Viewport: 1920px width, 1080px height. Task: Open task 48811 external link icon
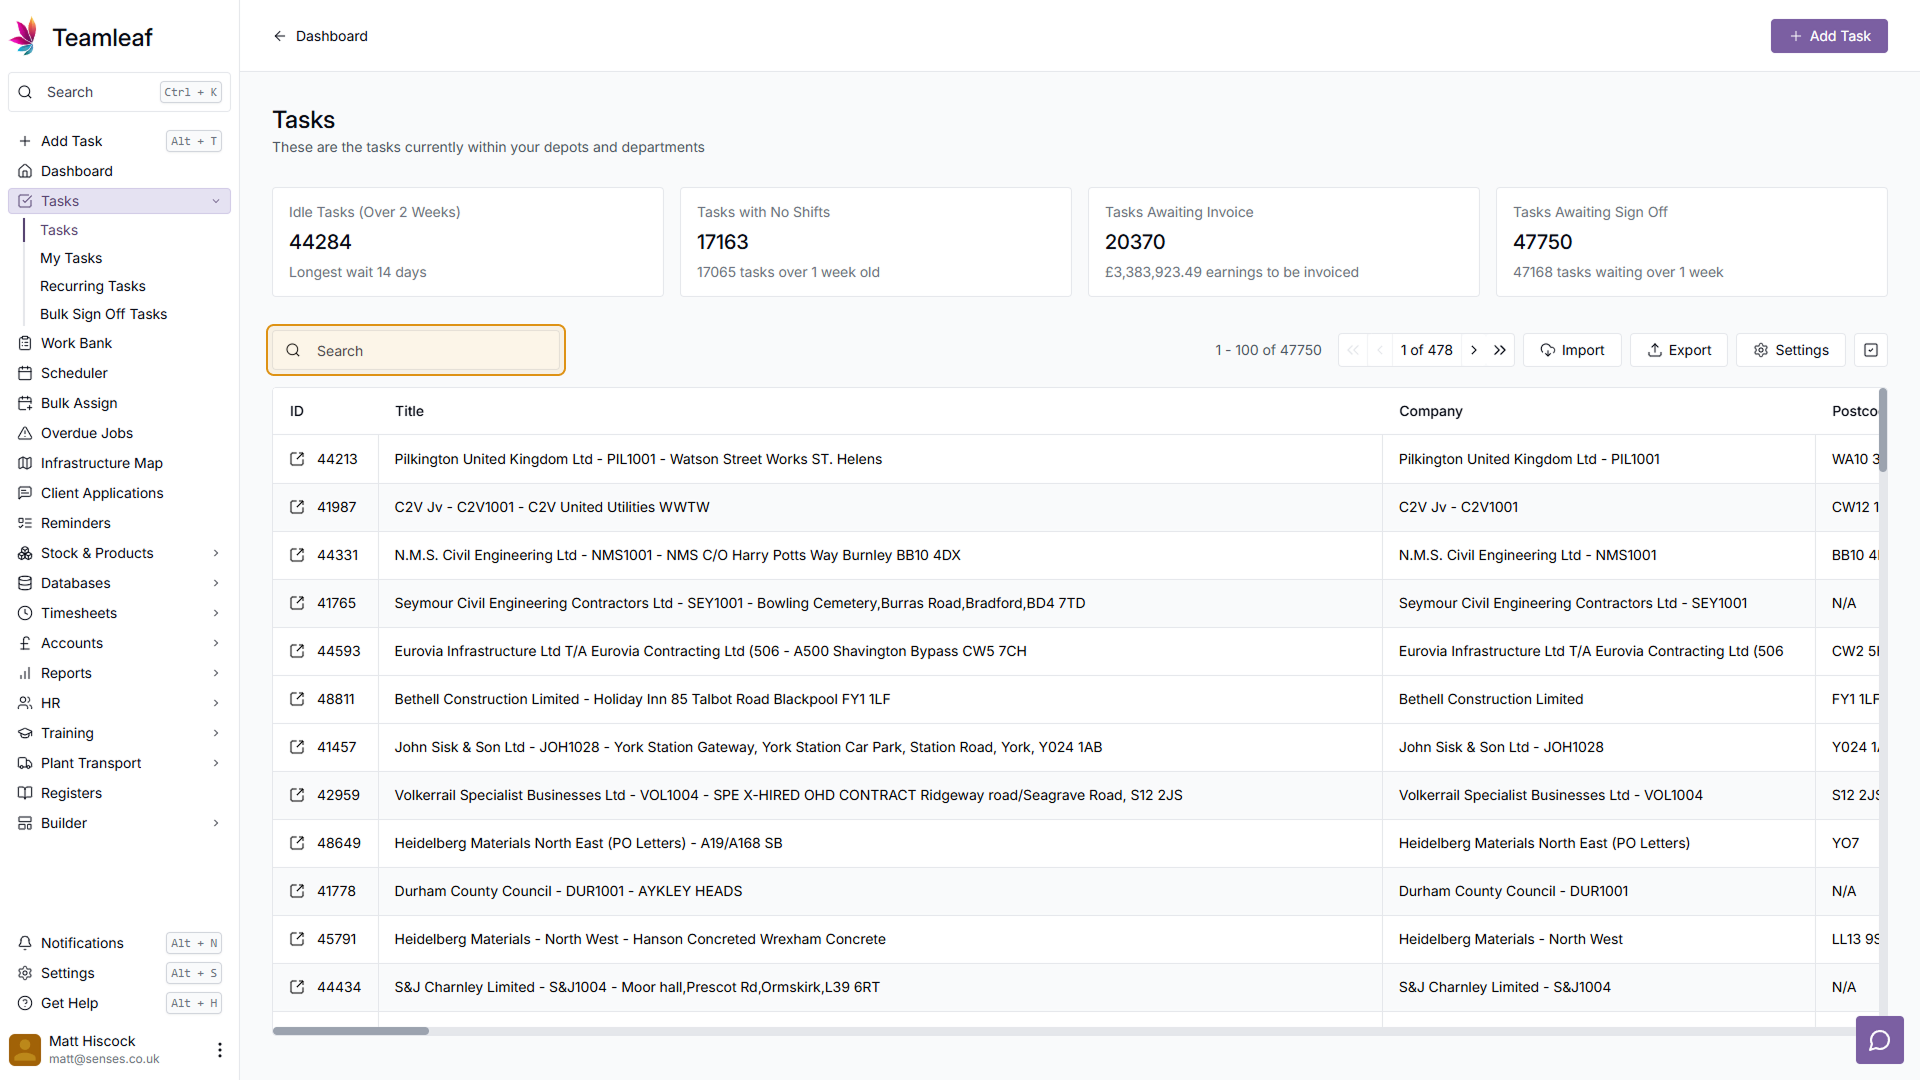click(x=297, y=699)
